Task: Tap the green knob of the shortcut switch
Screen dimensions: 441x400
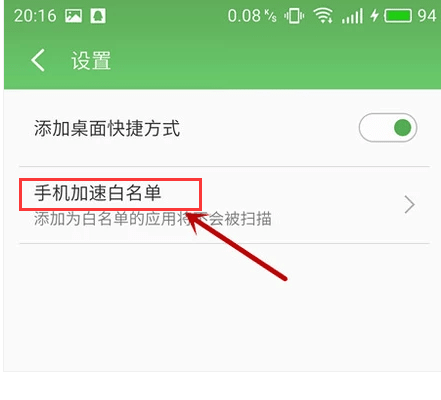Action: click(x=402, y=128)
